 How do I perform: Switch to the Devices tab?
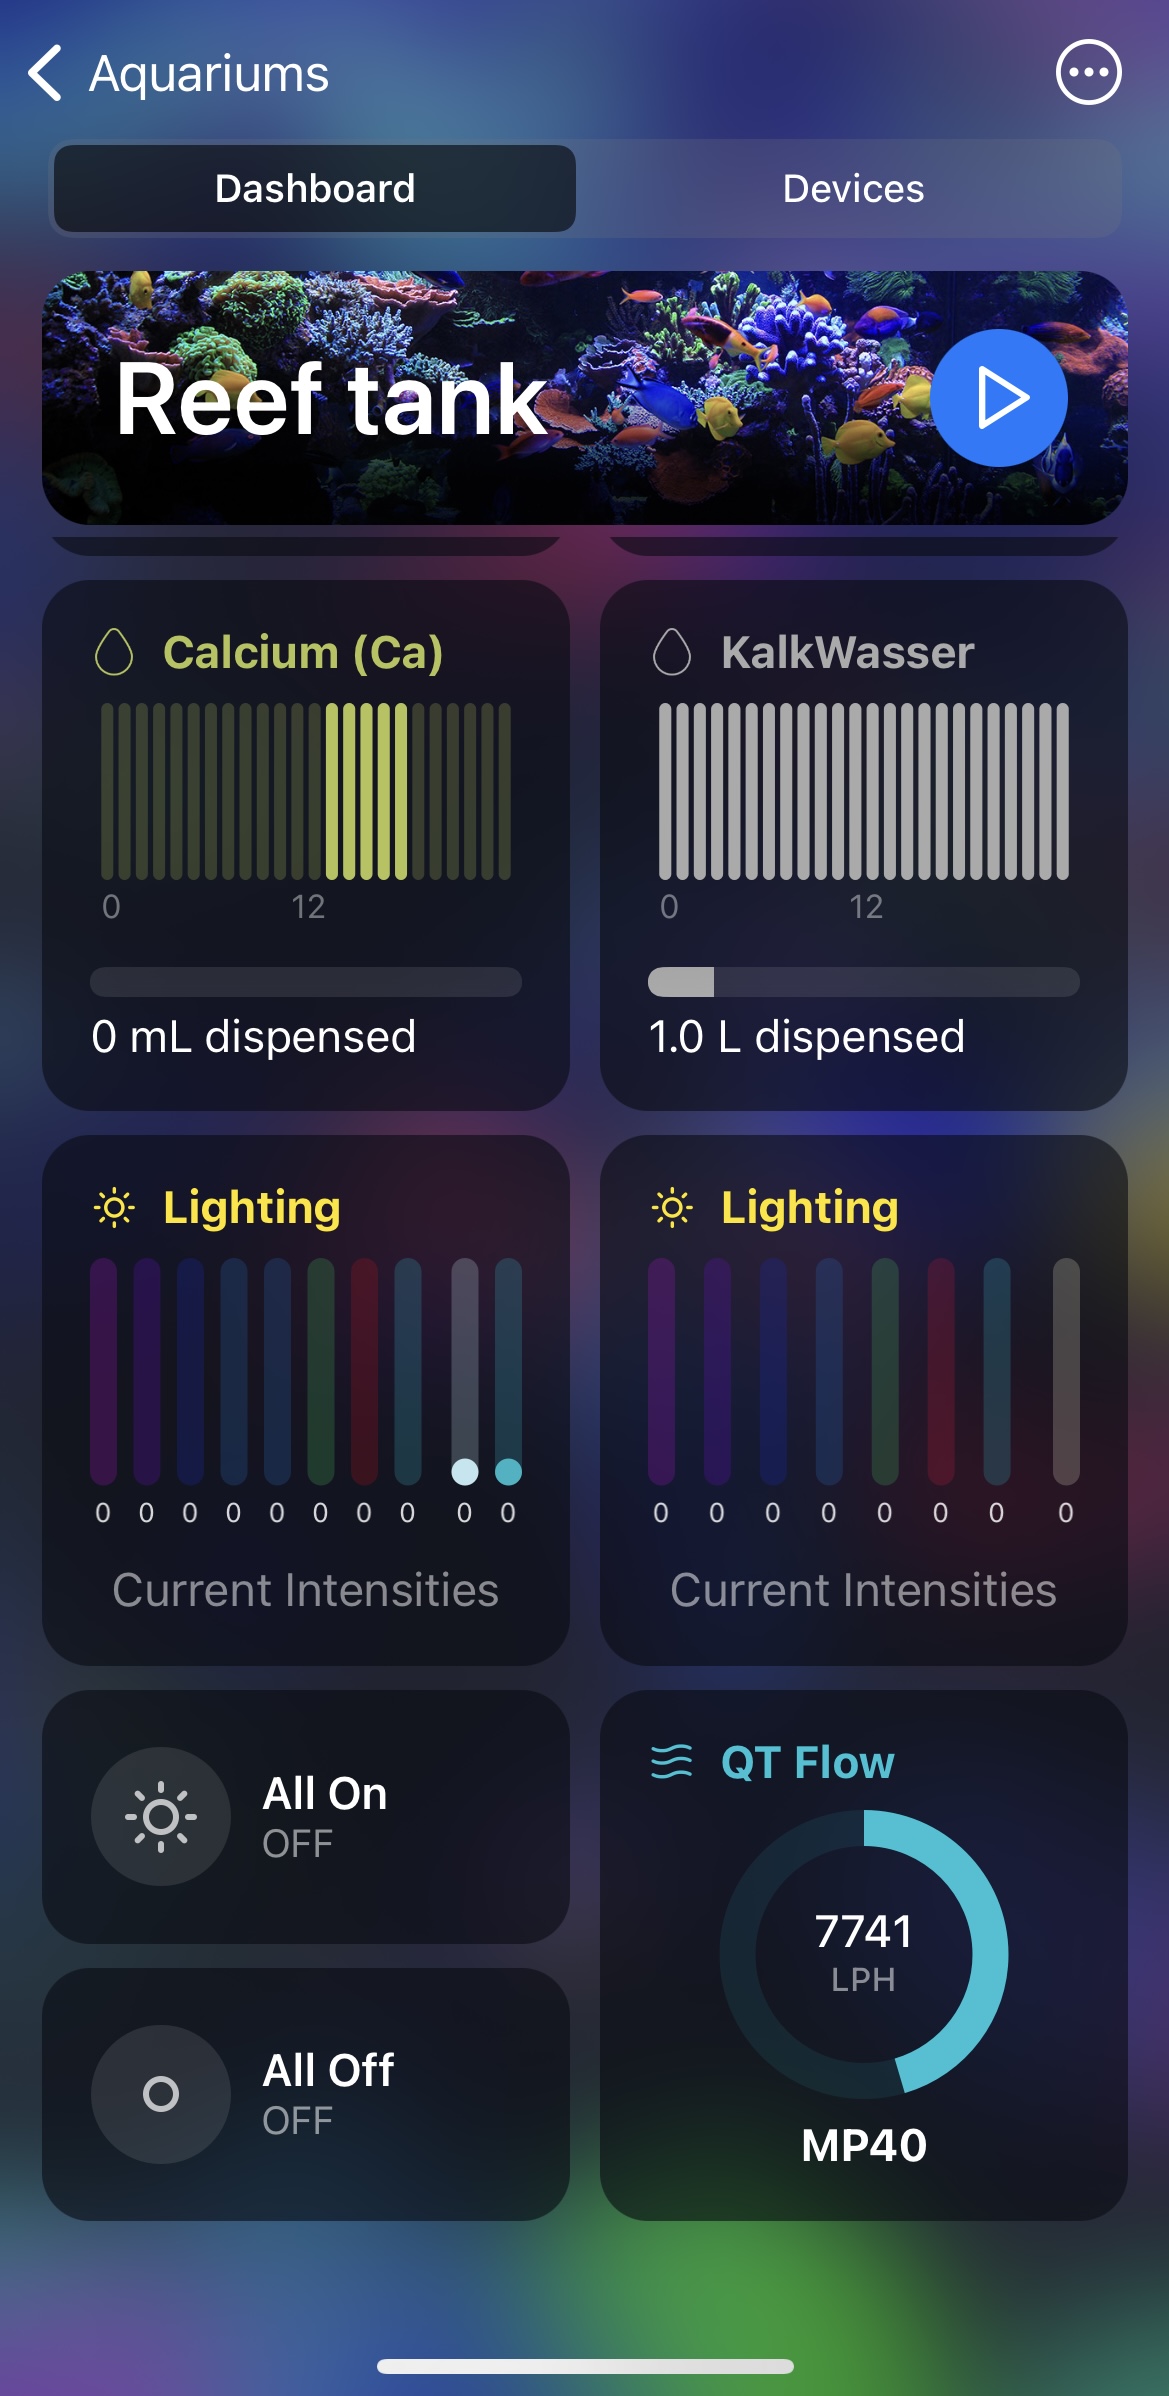tap(853, 189)
